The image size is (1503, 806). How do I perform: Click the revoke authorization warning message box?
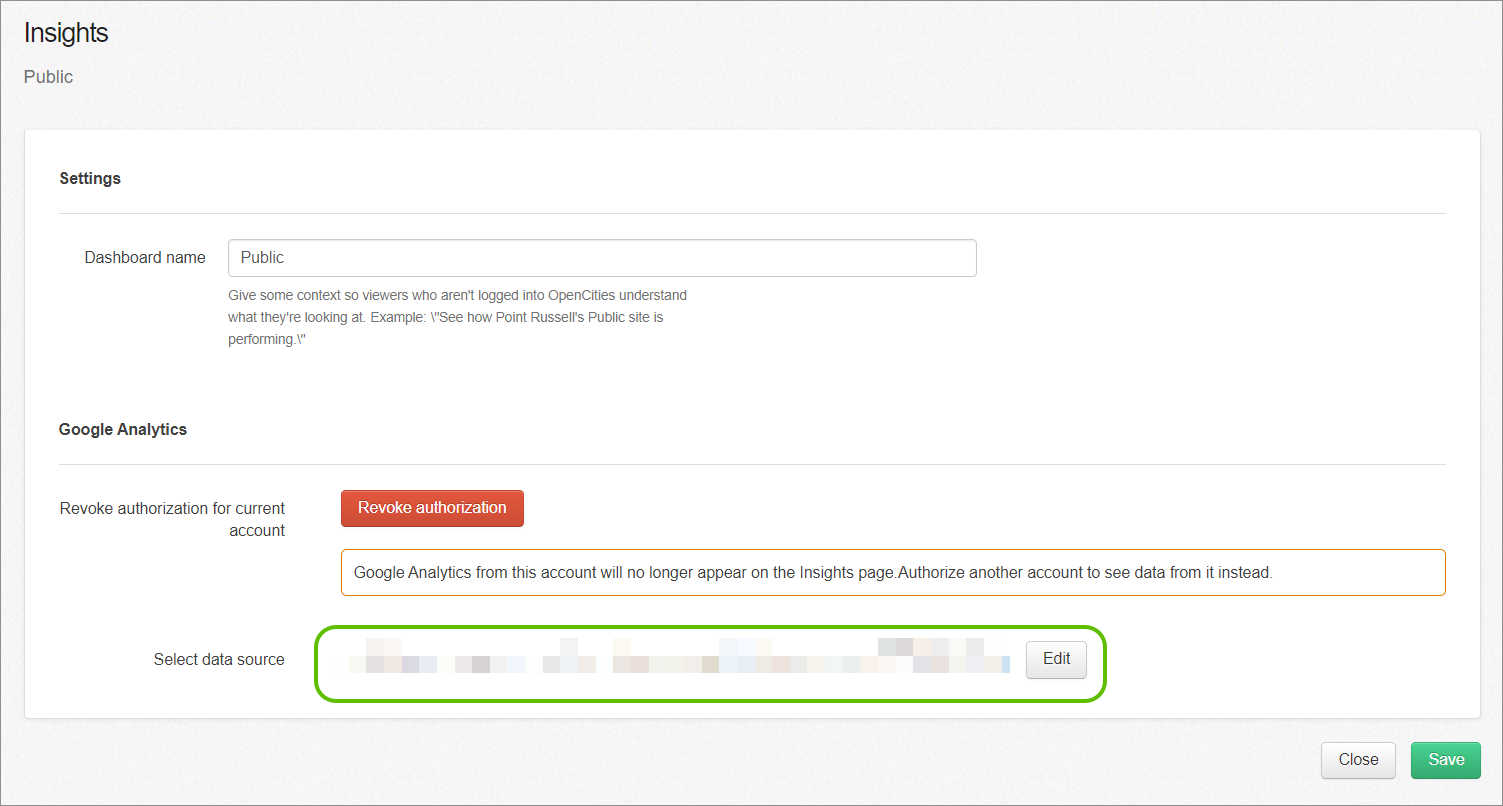point(893,572)
